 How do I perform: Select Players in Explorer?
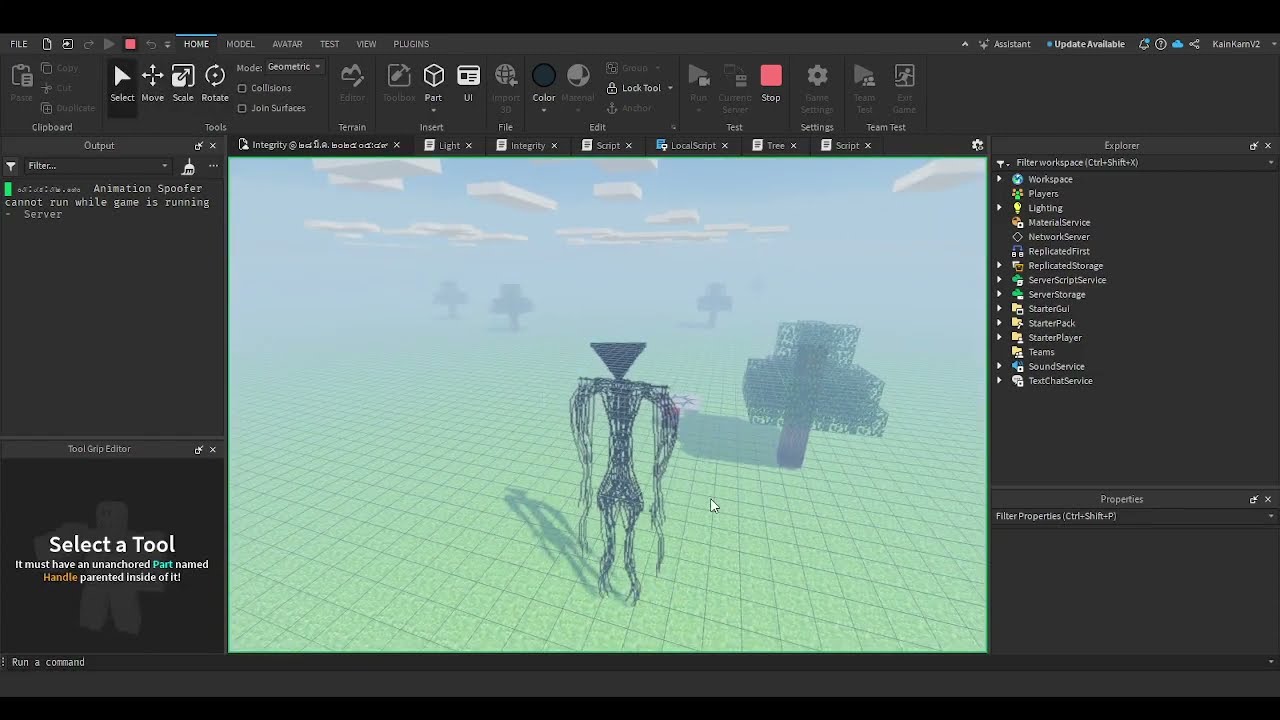click(1043, 194)
